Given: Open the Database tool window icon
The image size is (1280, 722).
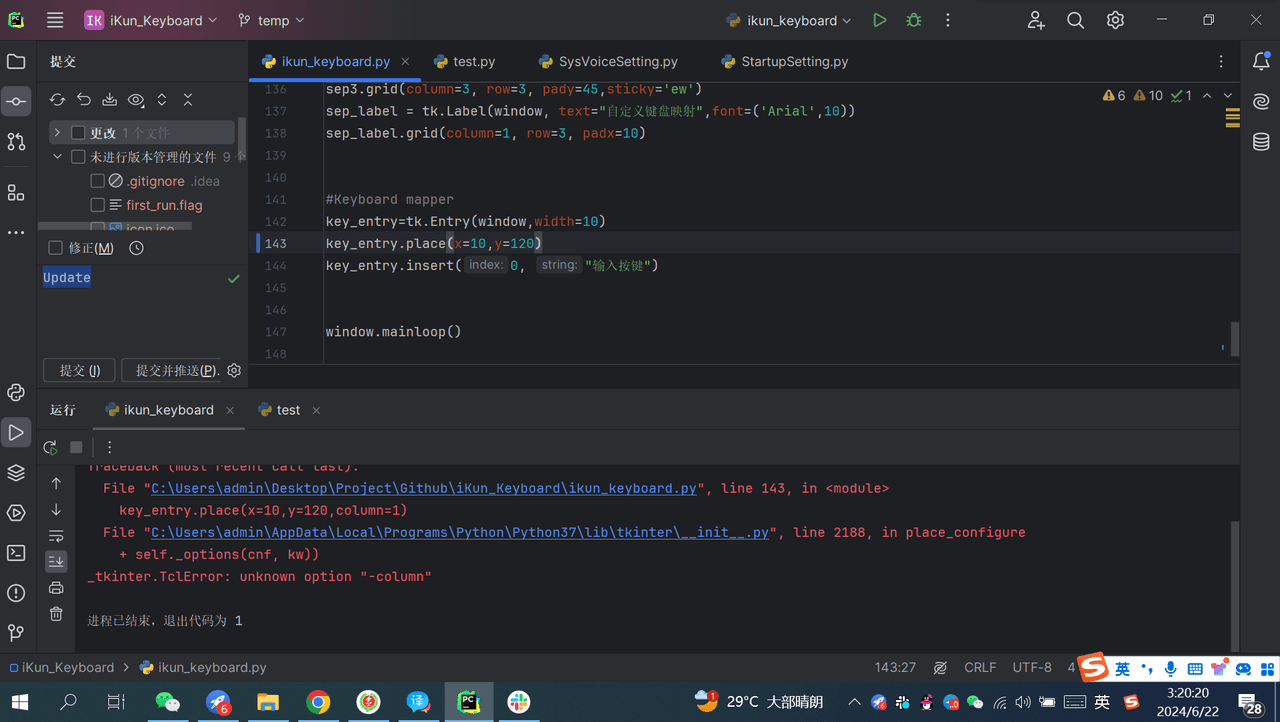Looking at the screenshot, I should click(x=1261, y=142).
